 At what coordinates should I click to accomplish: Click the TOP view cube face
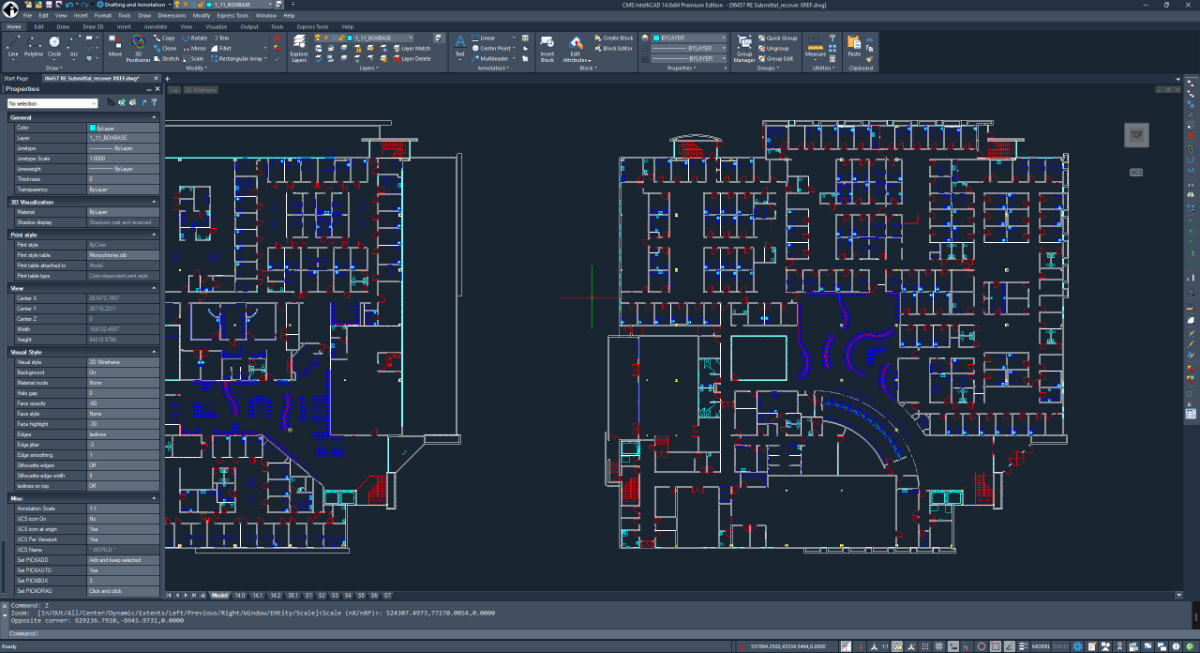1136,134
